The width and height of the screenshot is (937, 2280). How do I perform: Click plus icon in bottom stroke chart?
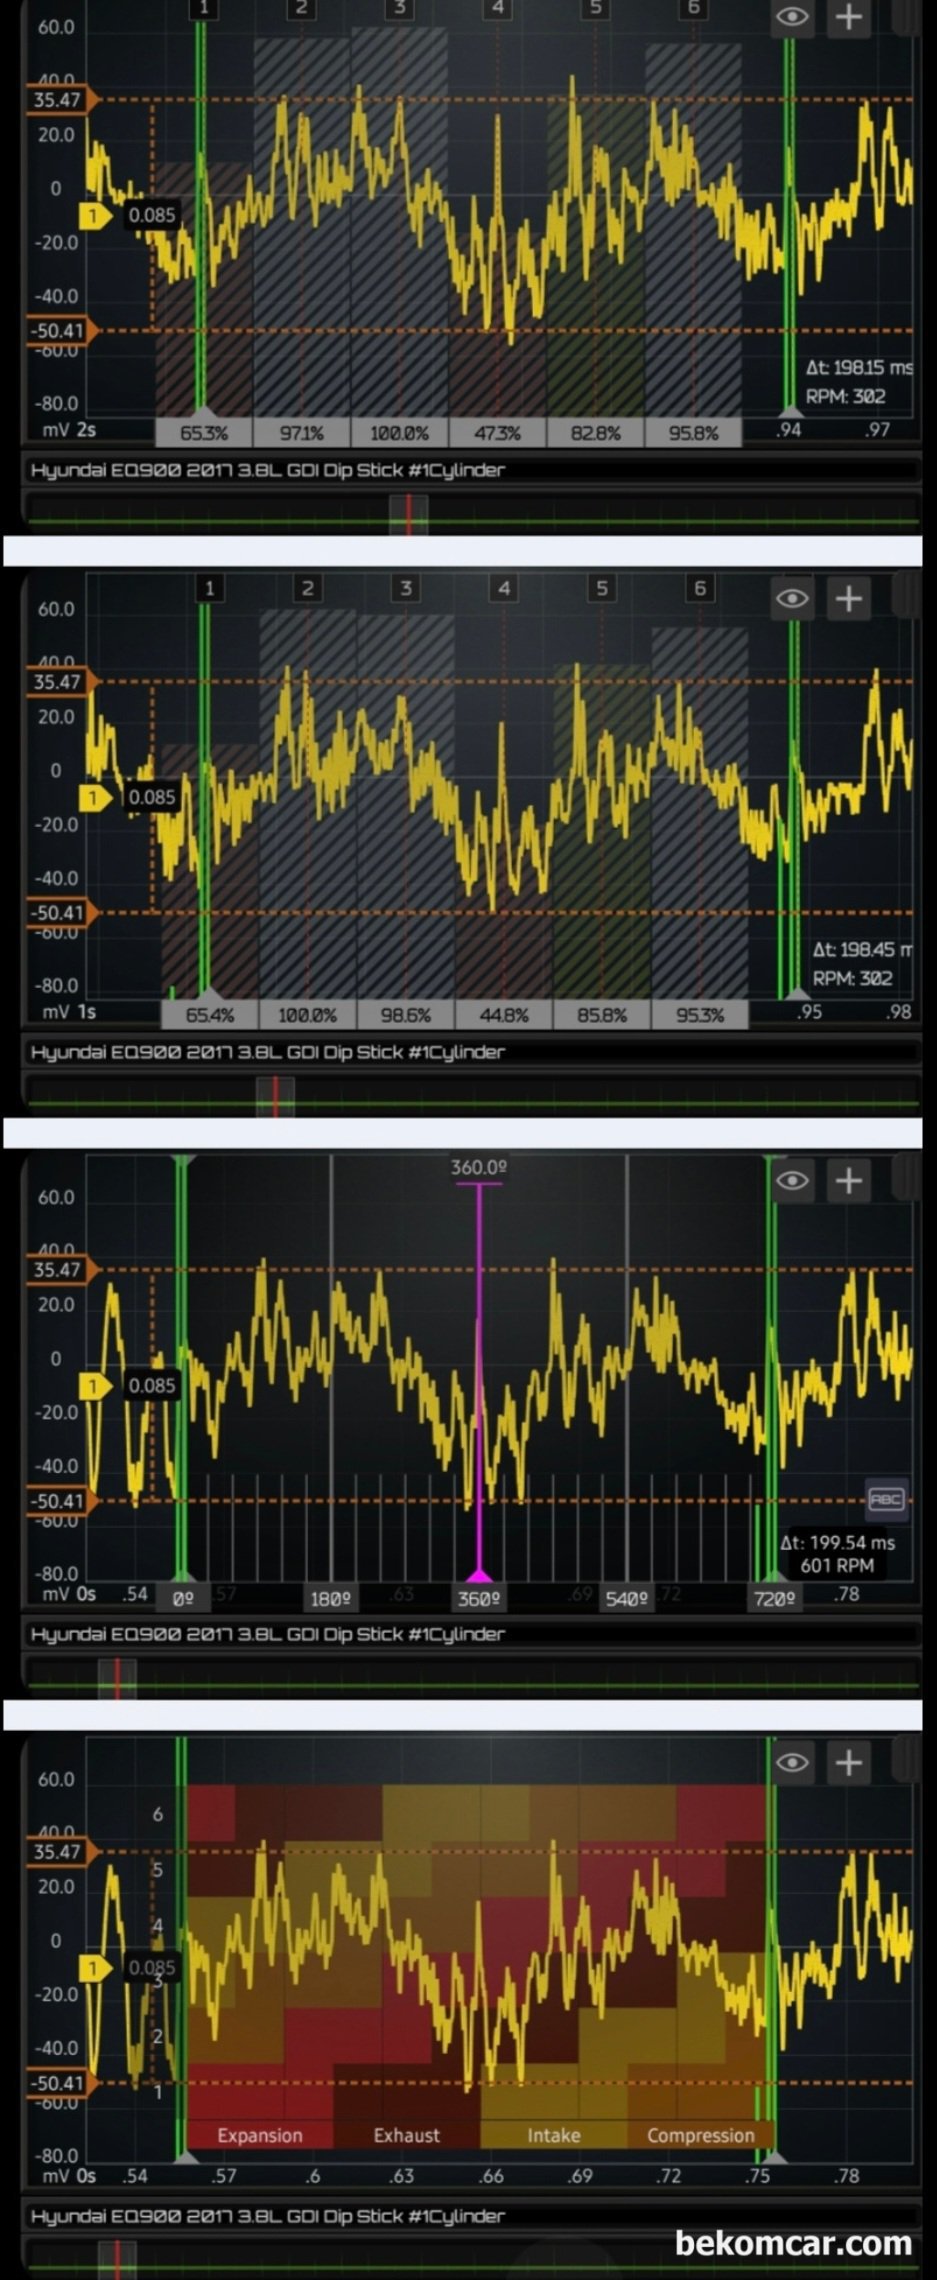coord(848,1762)
